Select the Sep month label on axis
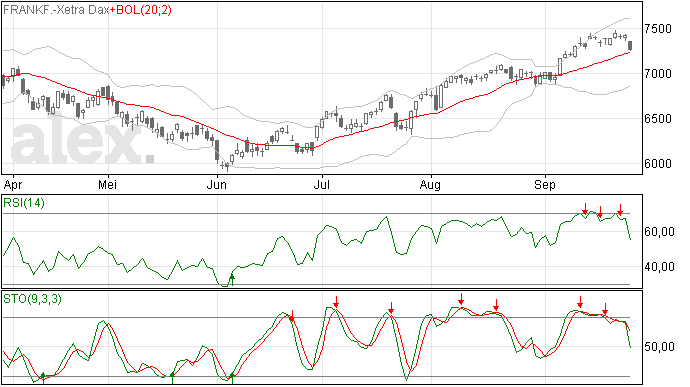This screenshot has height=387, width=690. tap(545, 185)
